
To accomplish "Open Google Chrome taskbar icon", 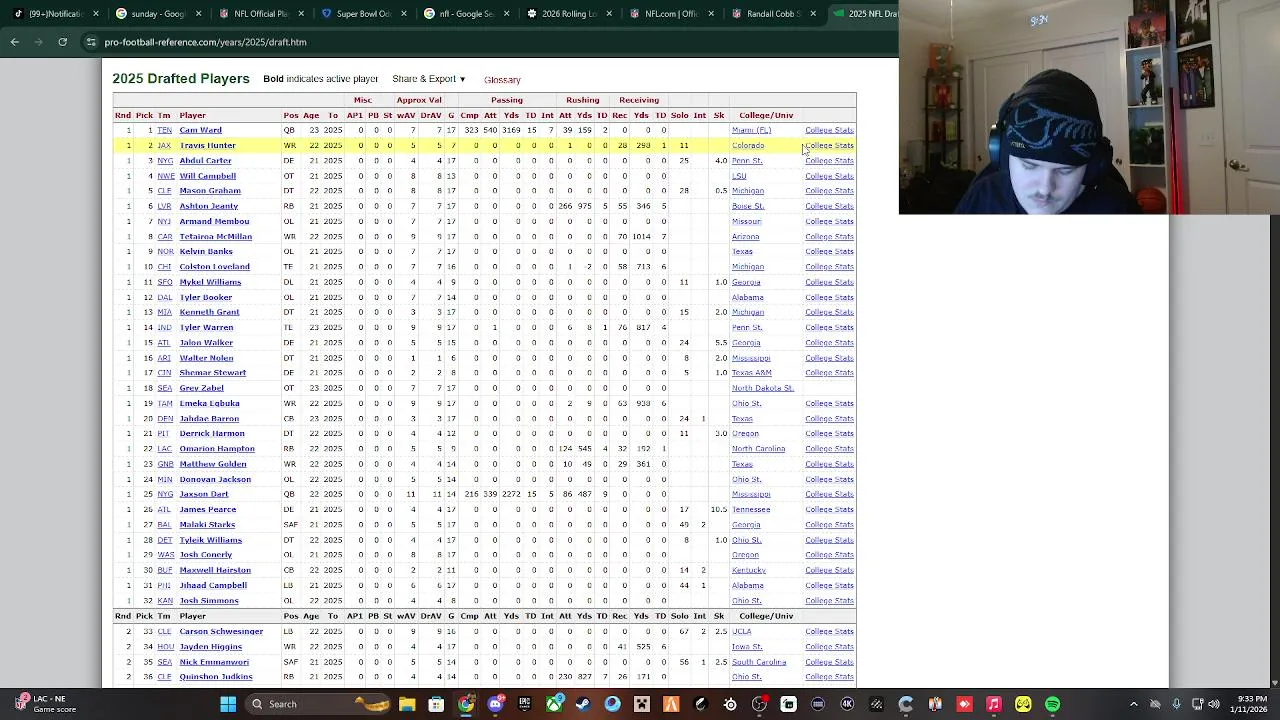I will pyautogui.click(x=466, y=704).
